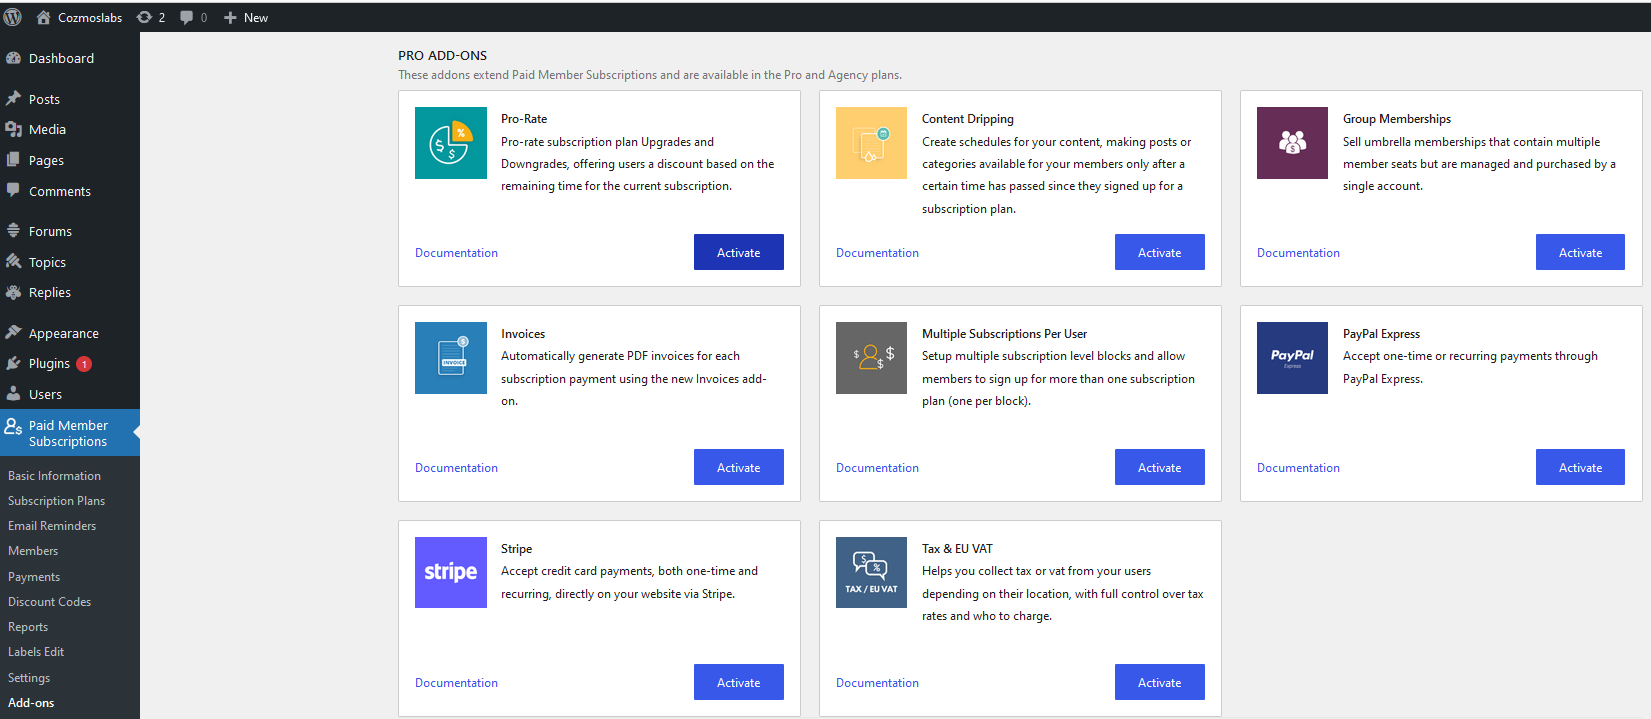
Task: Click the Pro-Rate add-on thumbnail
Action: (451, 143)
